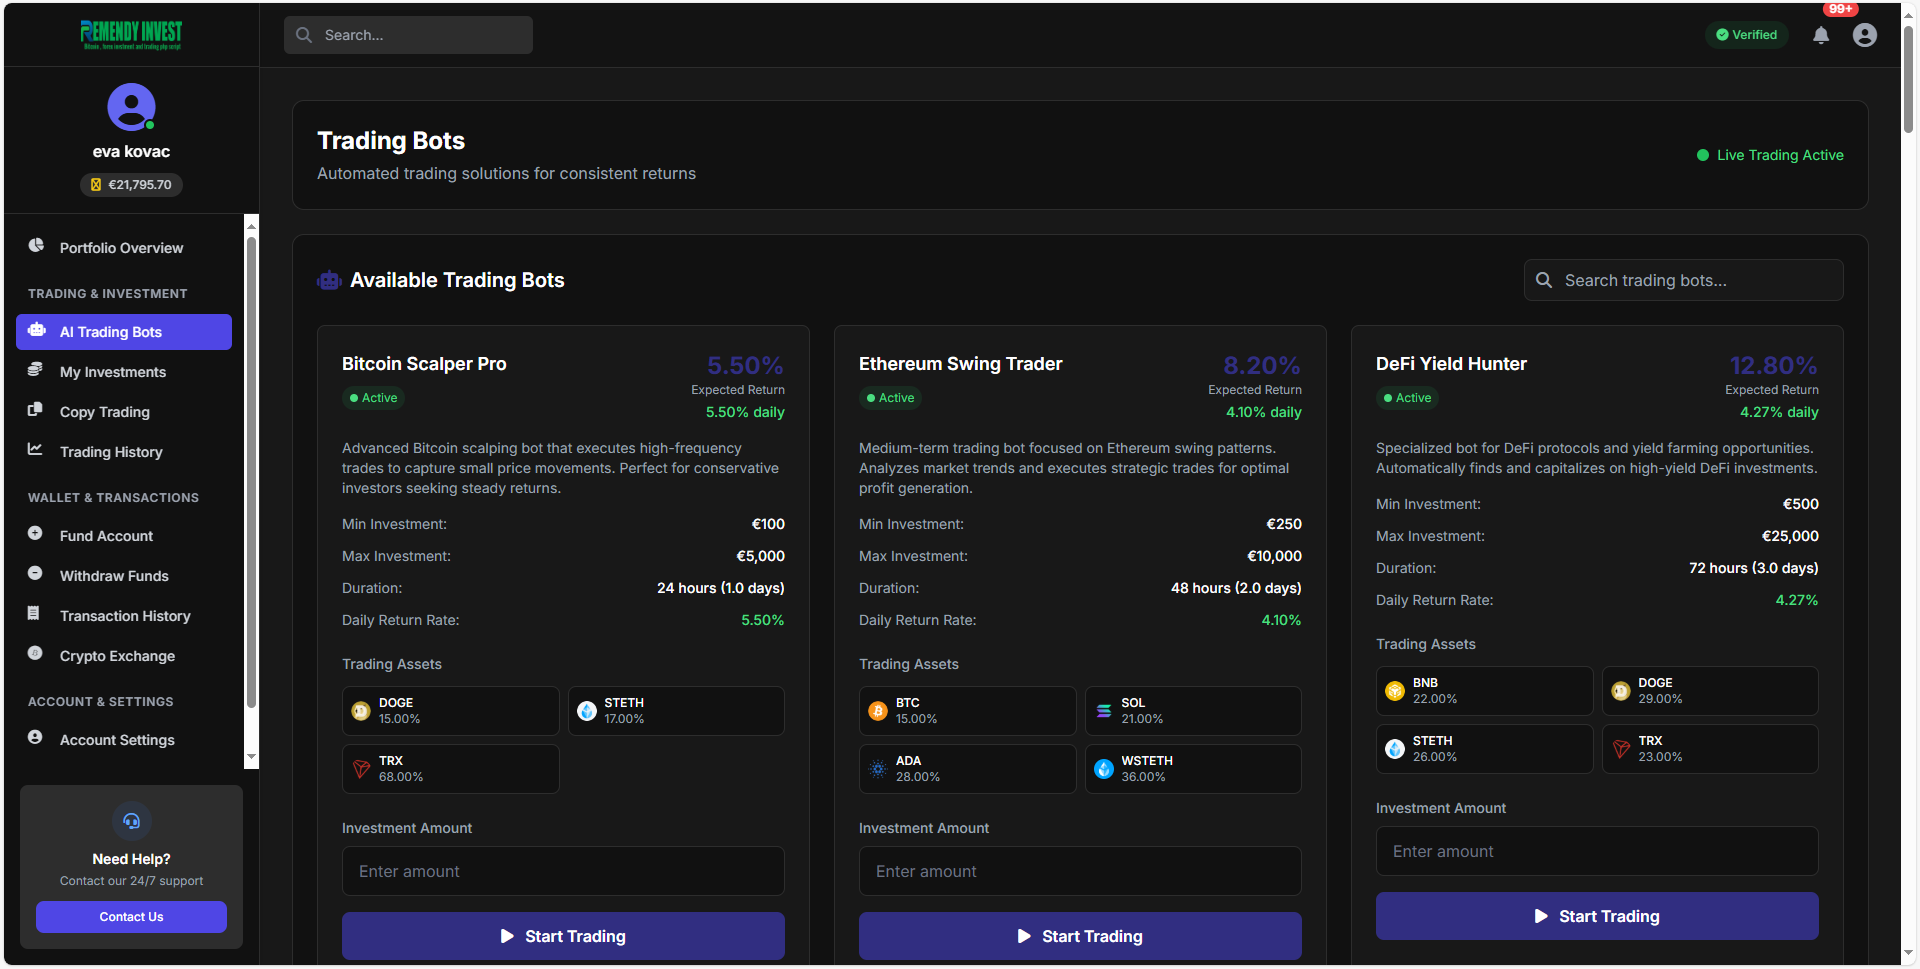Click the sidebar scrollbar down arrow
Image resolution: width=1920 pixels, height=969 pixels.
[x=252, y=758]
